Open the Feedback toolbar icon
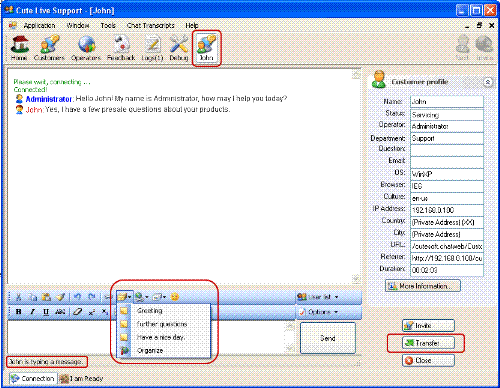Image resolution: width=500 pixels, height=388 pixels. [121, 48]
